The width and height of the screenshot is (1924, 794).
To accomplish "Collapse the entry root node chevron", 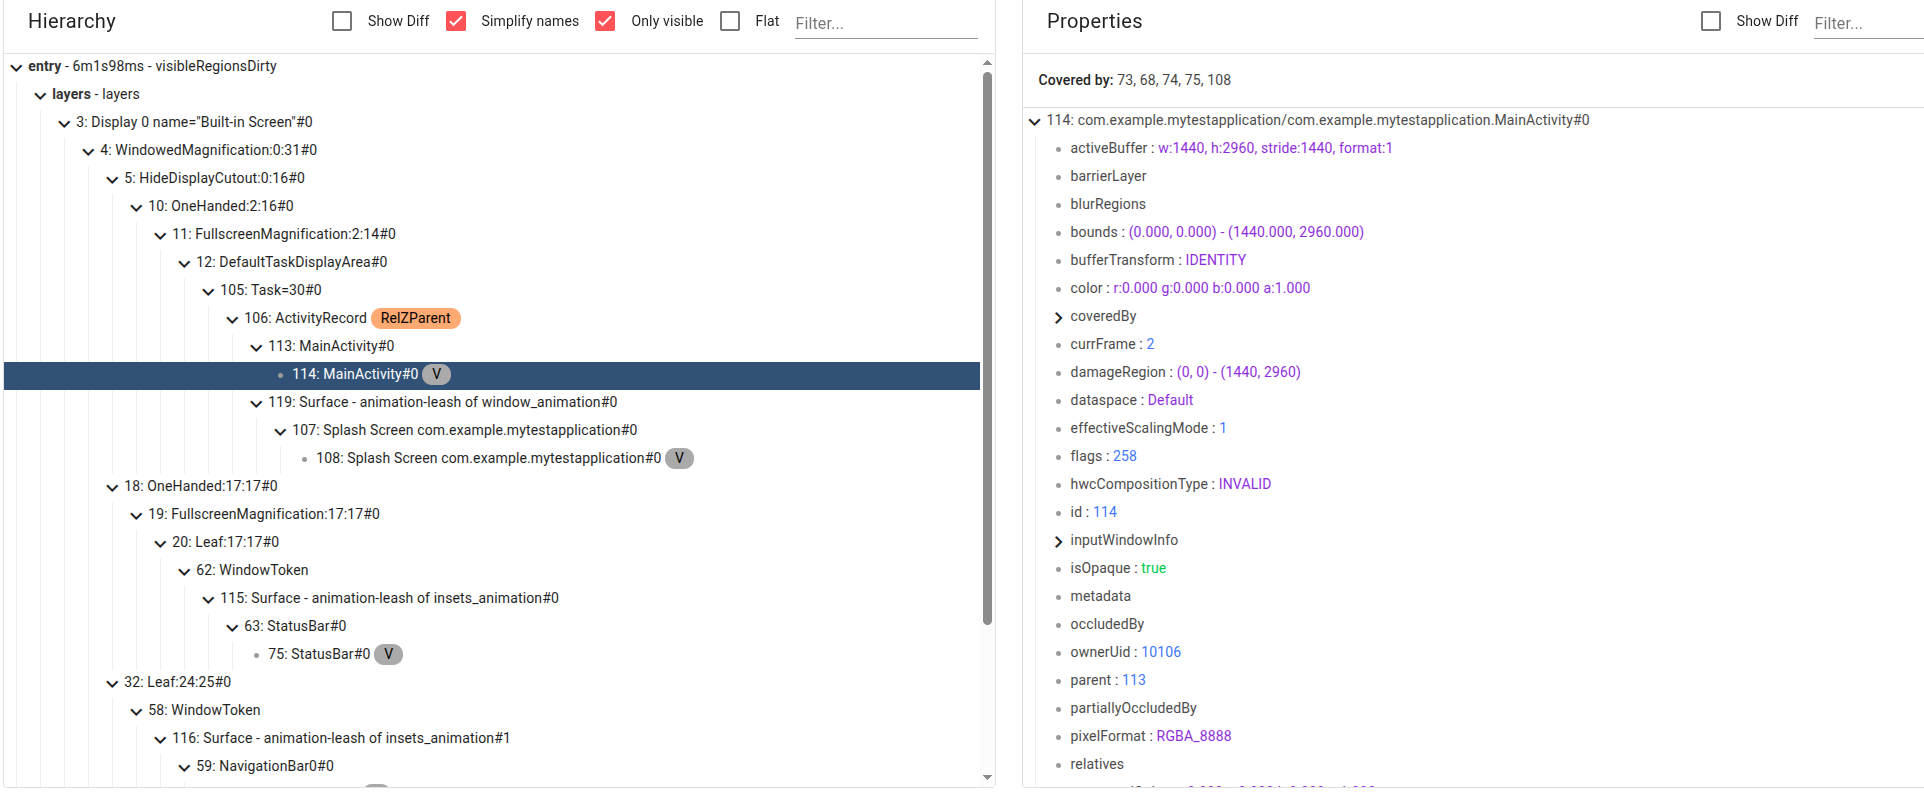I will coord(16,67).
